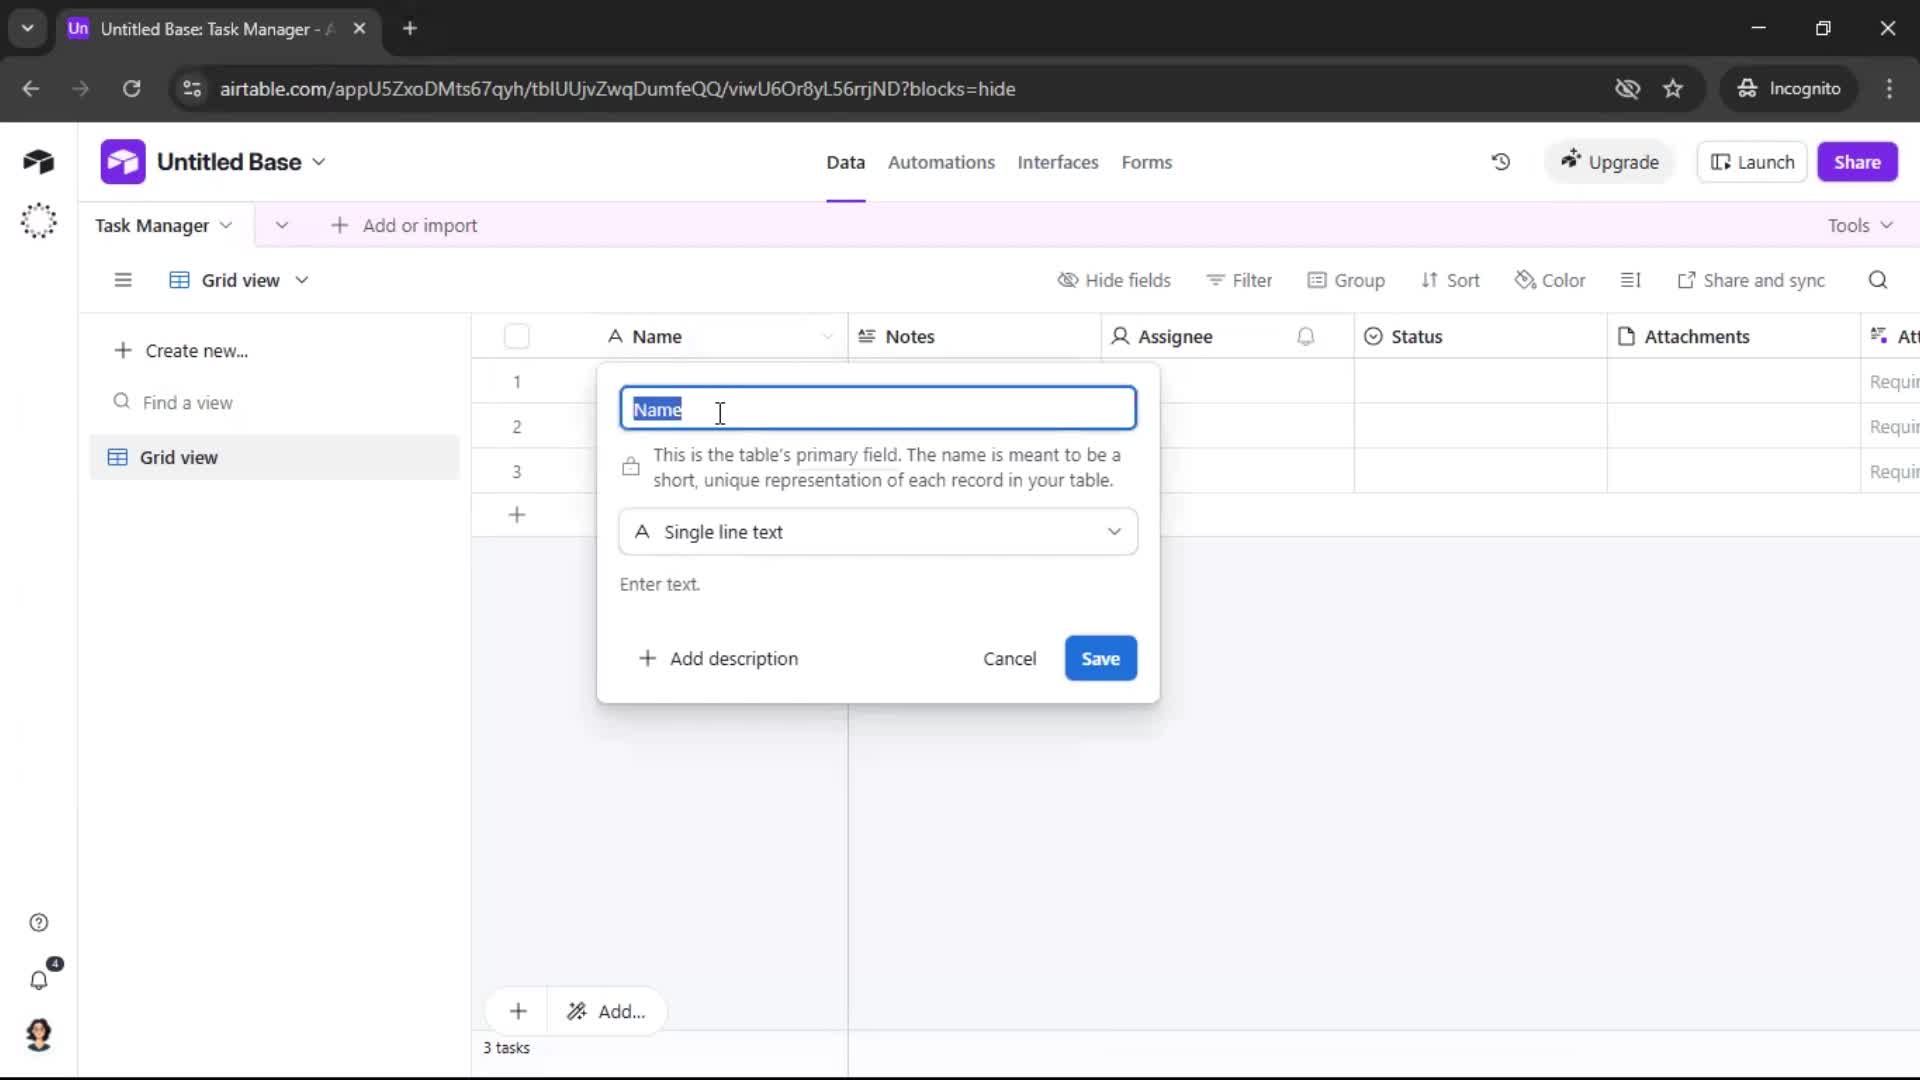Click the third-party cookies blocked eye icon
Image resolution: width=1920 pixels, height=1080 pixels.
(x=1627, y=89)
